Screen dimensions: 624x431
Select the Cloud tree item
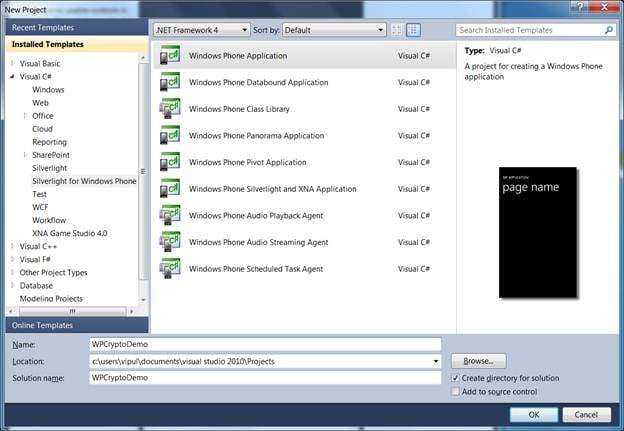(42, 129)
